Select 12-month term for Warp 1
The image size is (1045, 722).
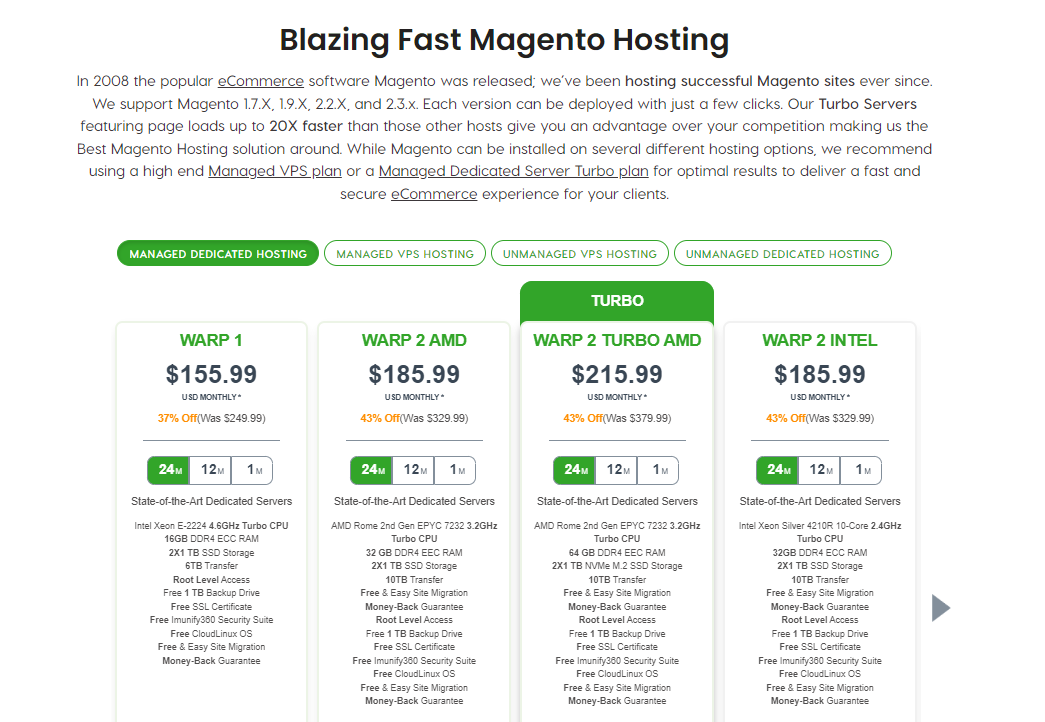[x=211, y=470]
